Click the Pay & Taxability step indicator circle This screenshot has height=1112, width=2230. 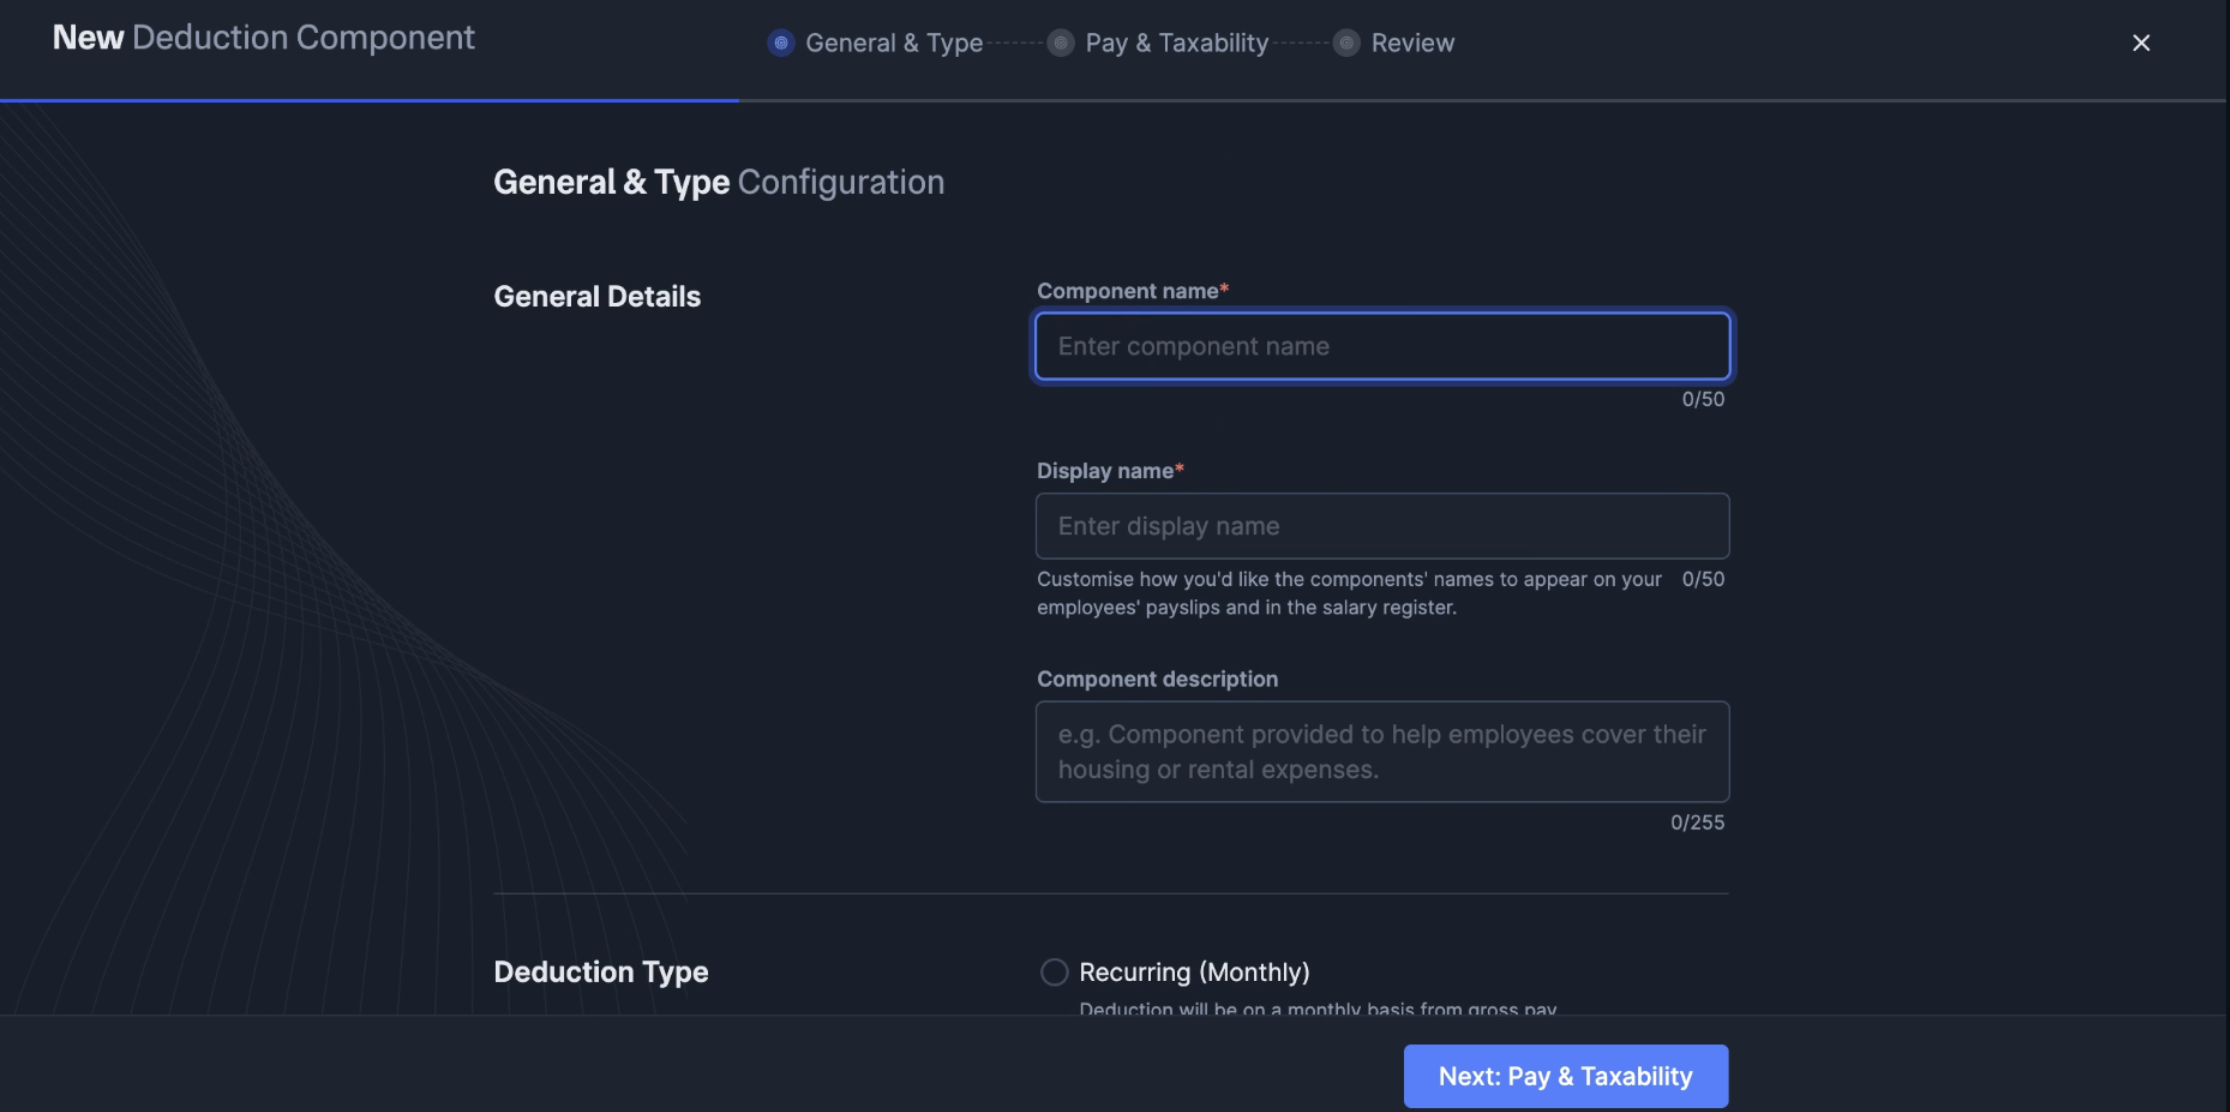click(1060, 43)
